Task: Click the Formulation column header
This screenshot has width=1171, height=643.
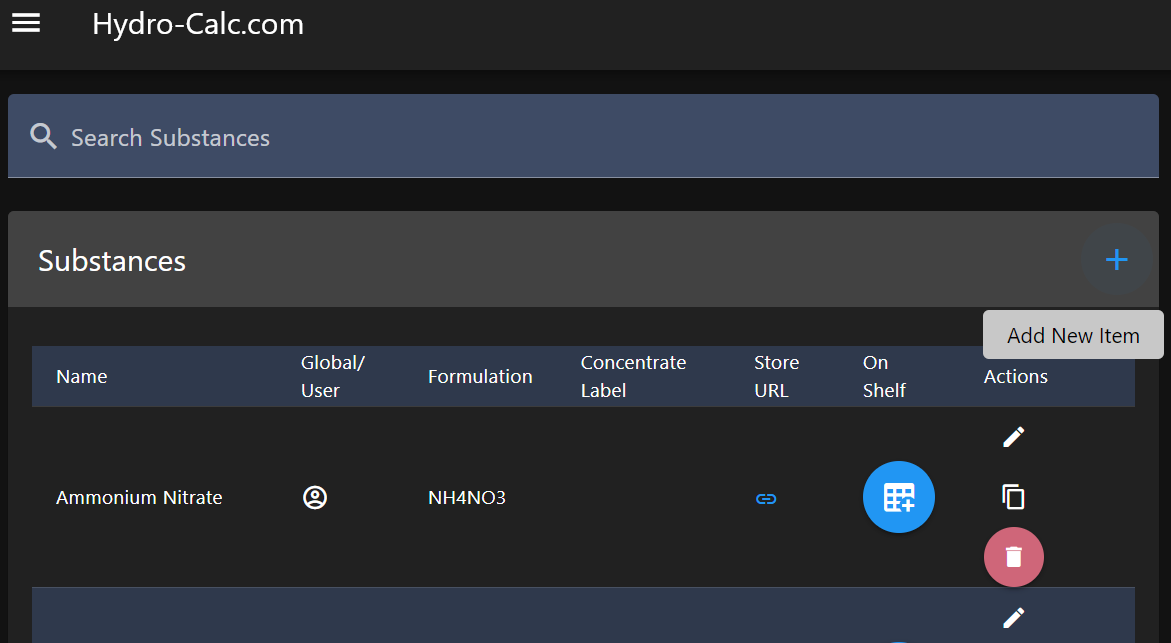Action: pyautogui.click(x=480, y=376)
